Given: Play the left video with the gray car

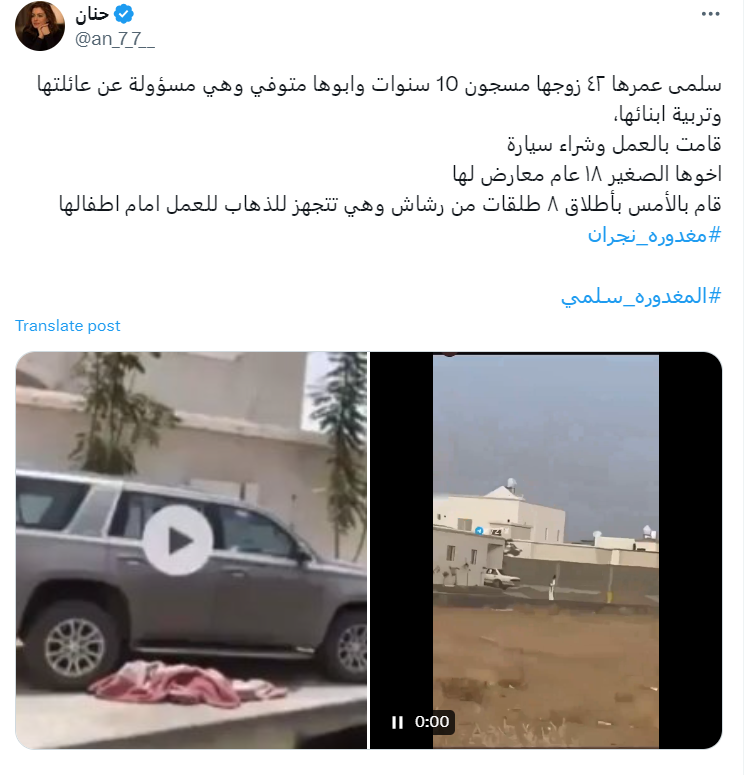Looking at the screenshot, I should click(178, 540).
